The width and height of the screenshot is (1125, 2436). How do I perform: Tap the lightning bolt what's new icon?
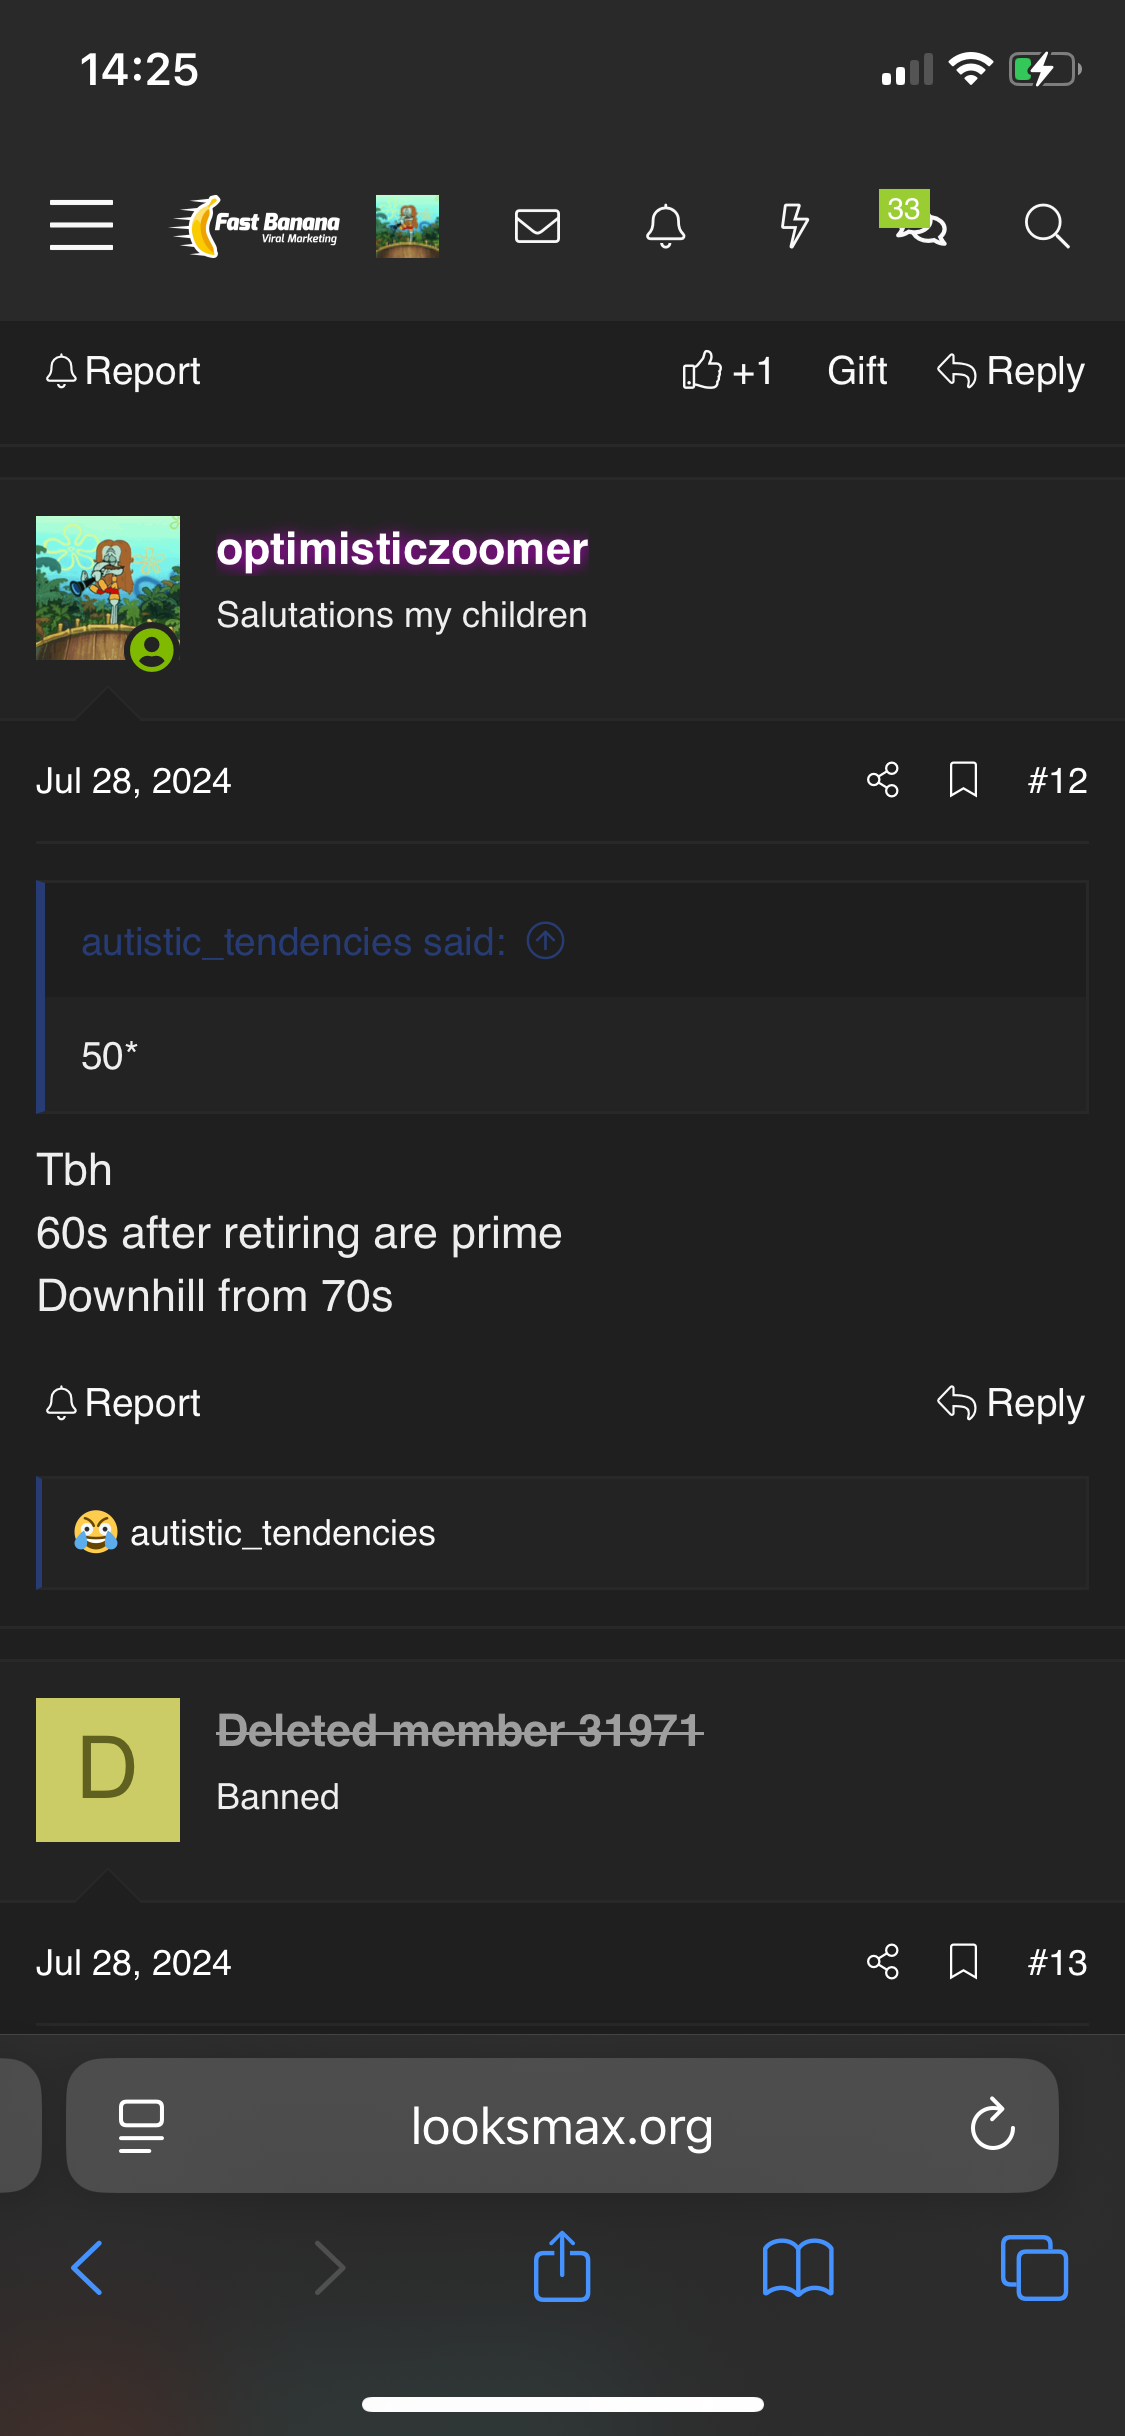click(x=794, y=226)
